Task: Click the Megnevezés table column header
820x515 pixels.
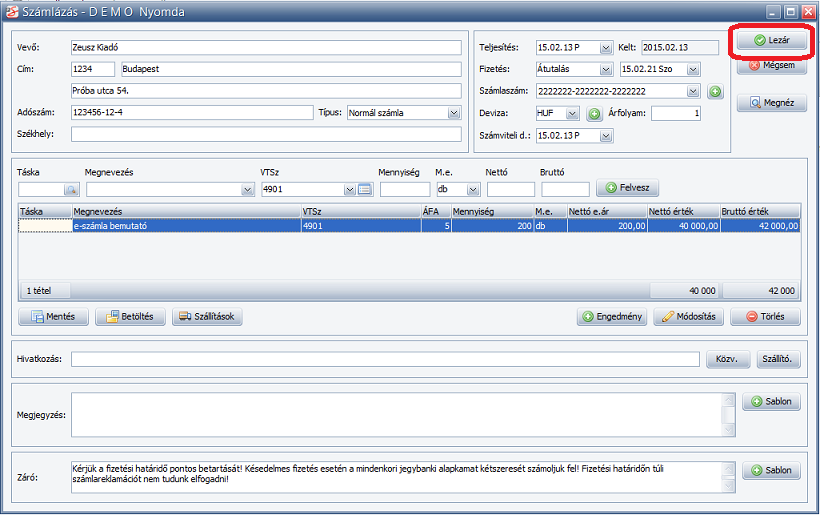Action: click(186, 212)
